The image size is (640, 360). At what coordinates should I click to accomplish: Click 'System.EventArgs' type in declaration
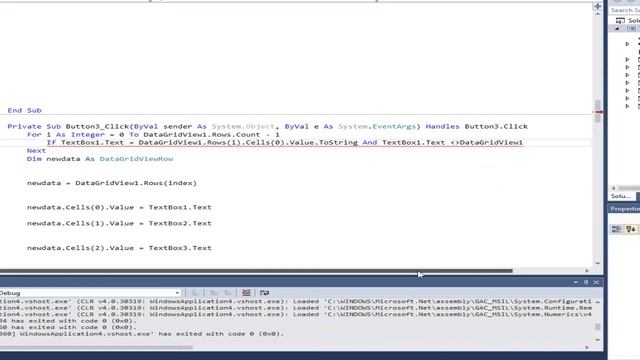point(377,127)
